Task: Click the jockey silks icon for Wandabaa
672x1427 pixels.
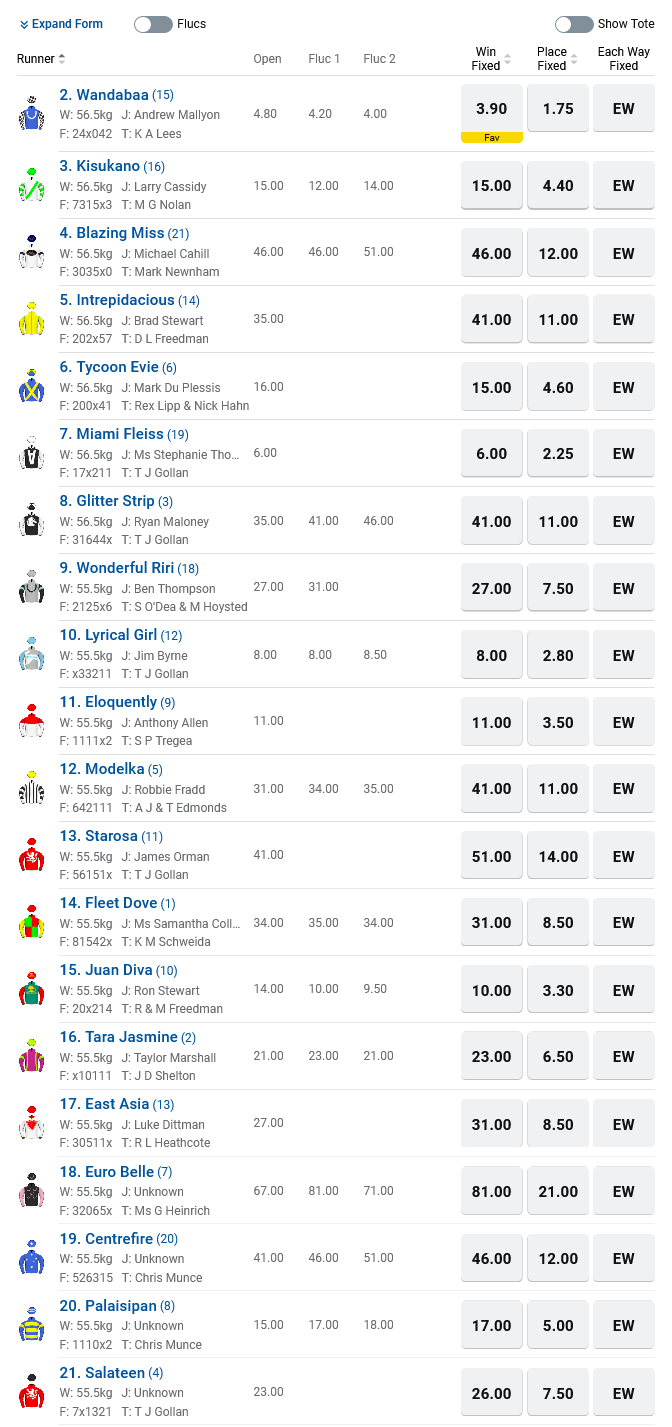Action: pos(32,114)
